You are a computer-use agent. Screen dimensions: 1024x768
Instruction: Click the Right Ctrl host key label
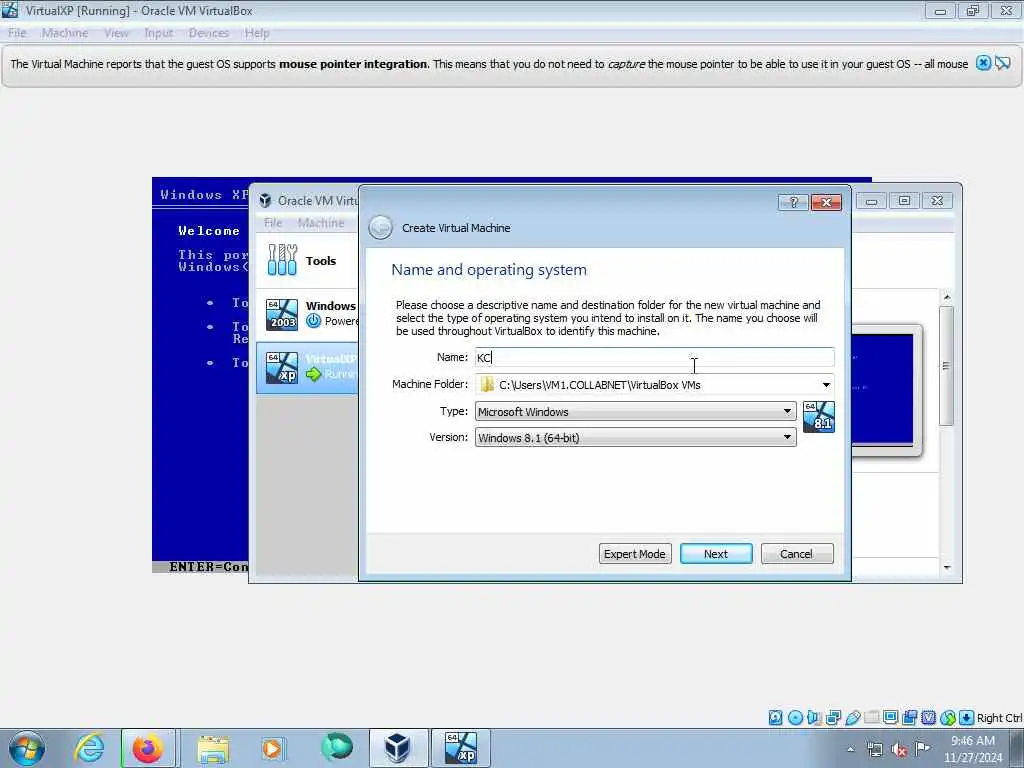[x=999, y=718]
